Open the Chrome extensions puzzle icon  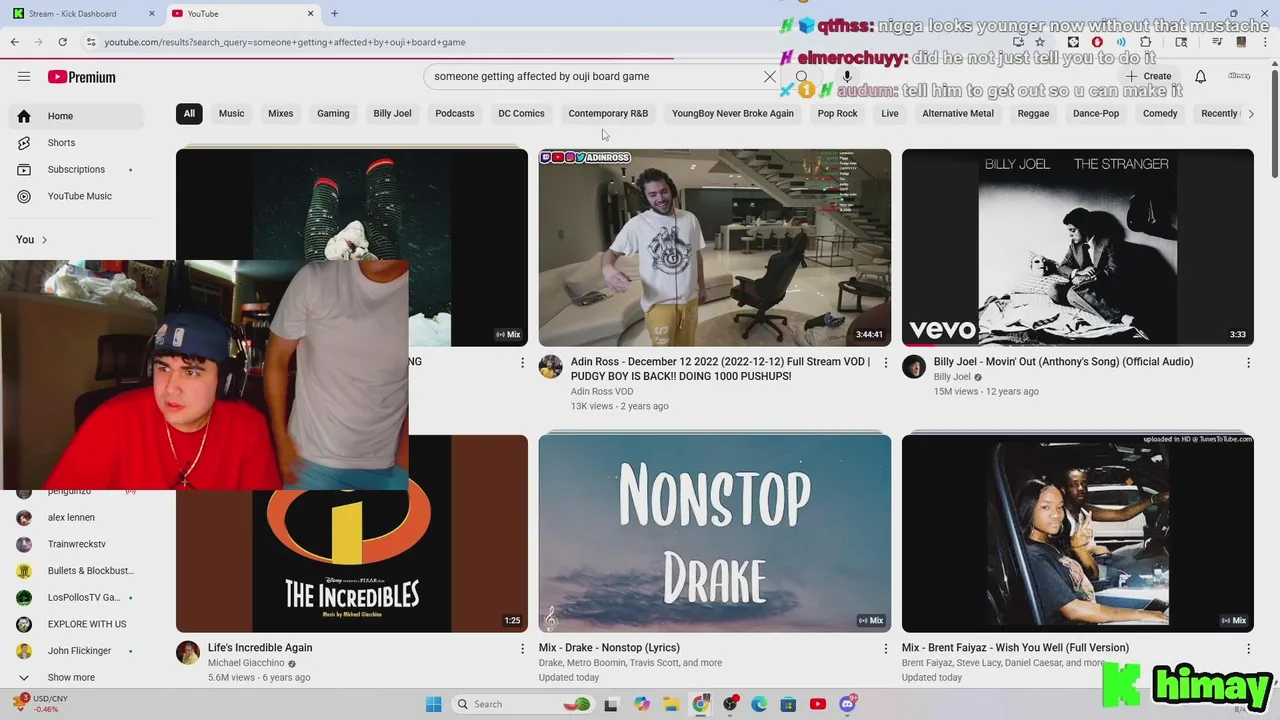coord(1146,42)
